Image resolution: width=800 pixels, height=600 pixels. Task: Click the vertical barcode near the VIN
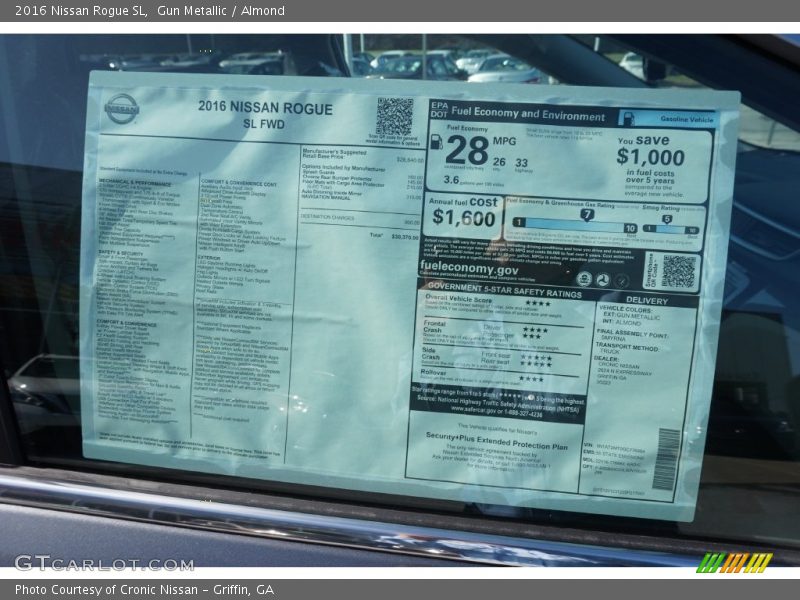[667, 460]
